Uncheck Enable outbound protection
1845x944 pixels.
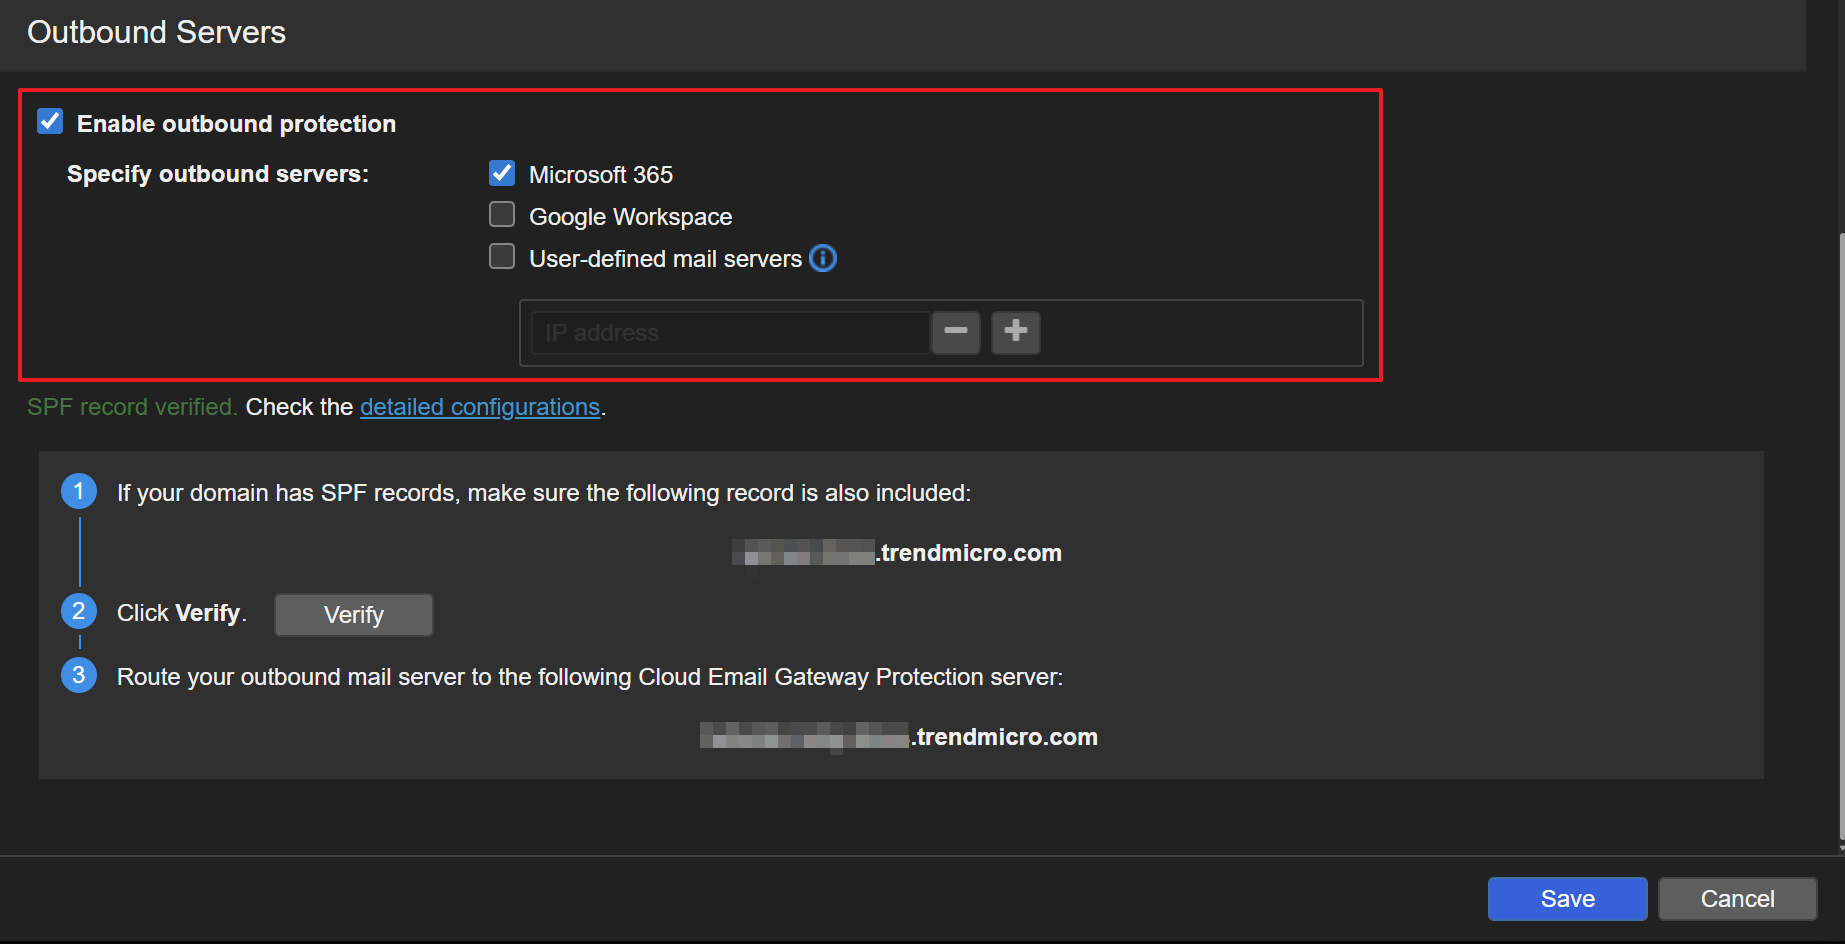click(50, 122)
